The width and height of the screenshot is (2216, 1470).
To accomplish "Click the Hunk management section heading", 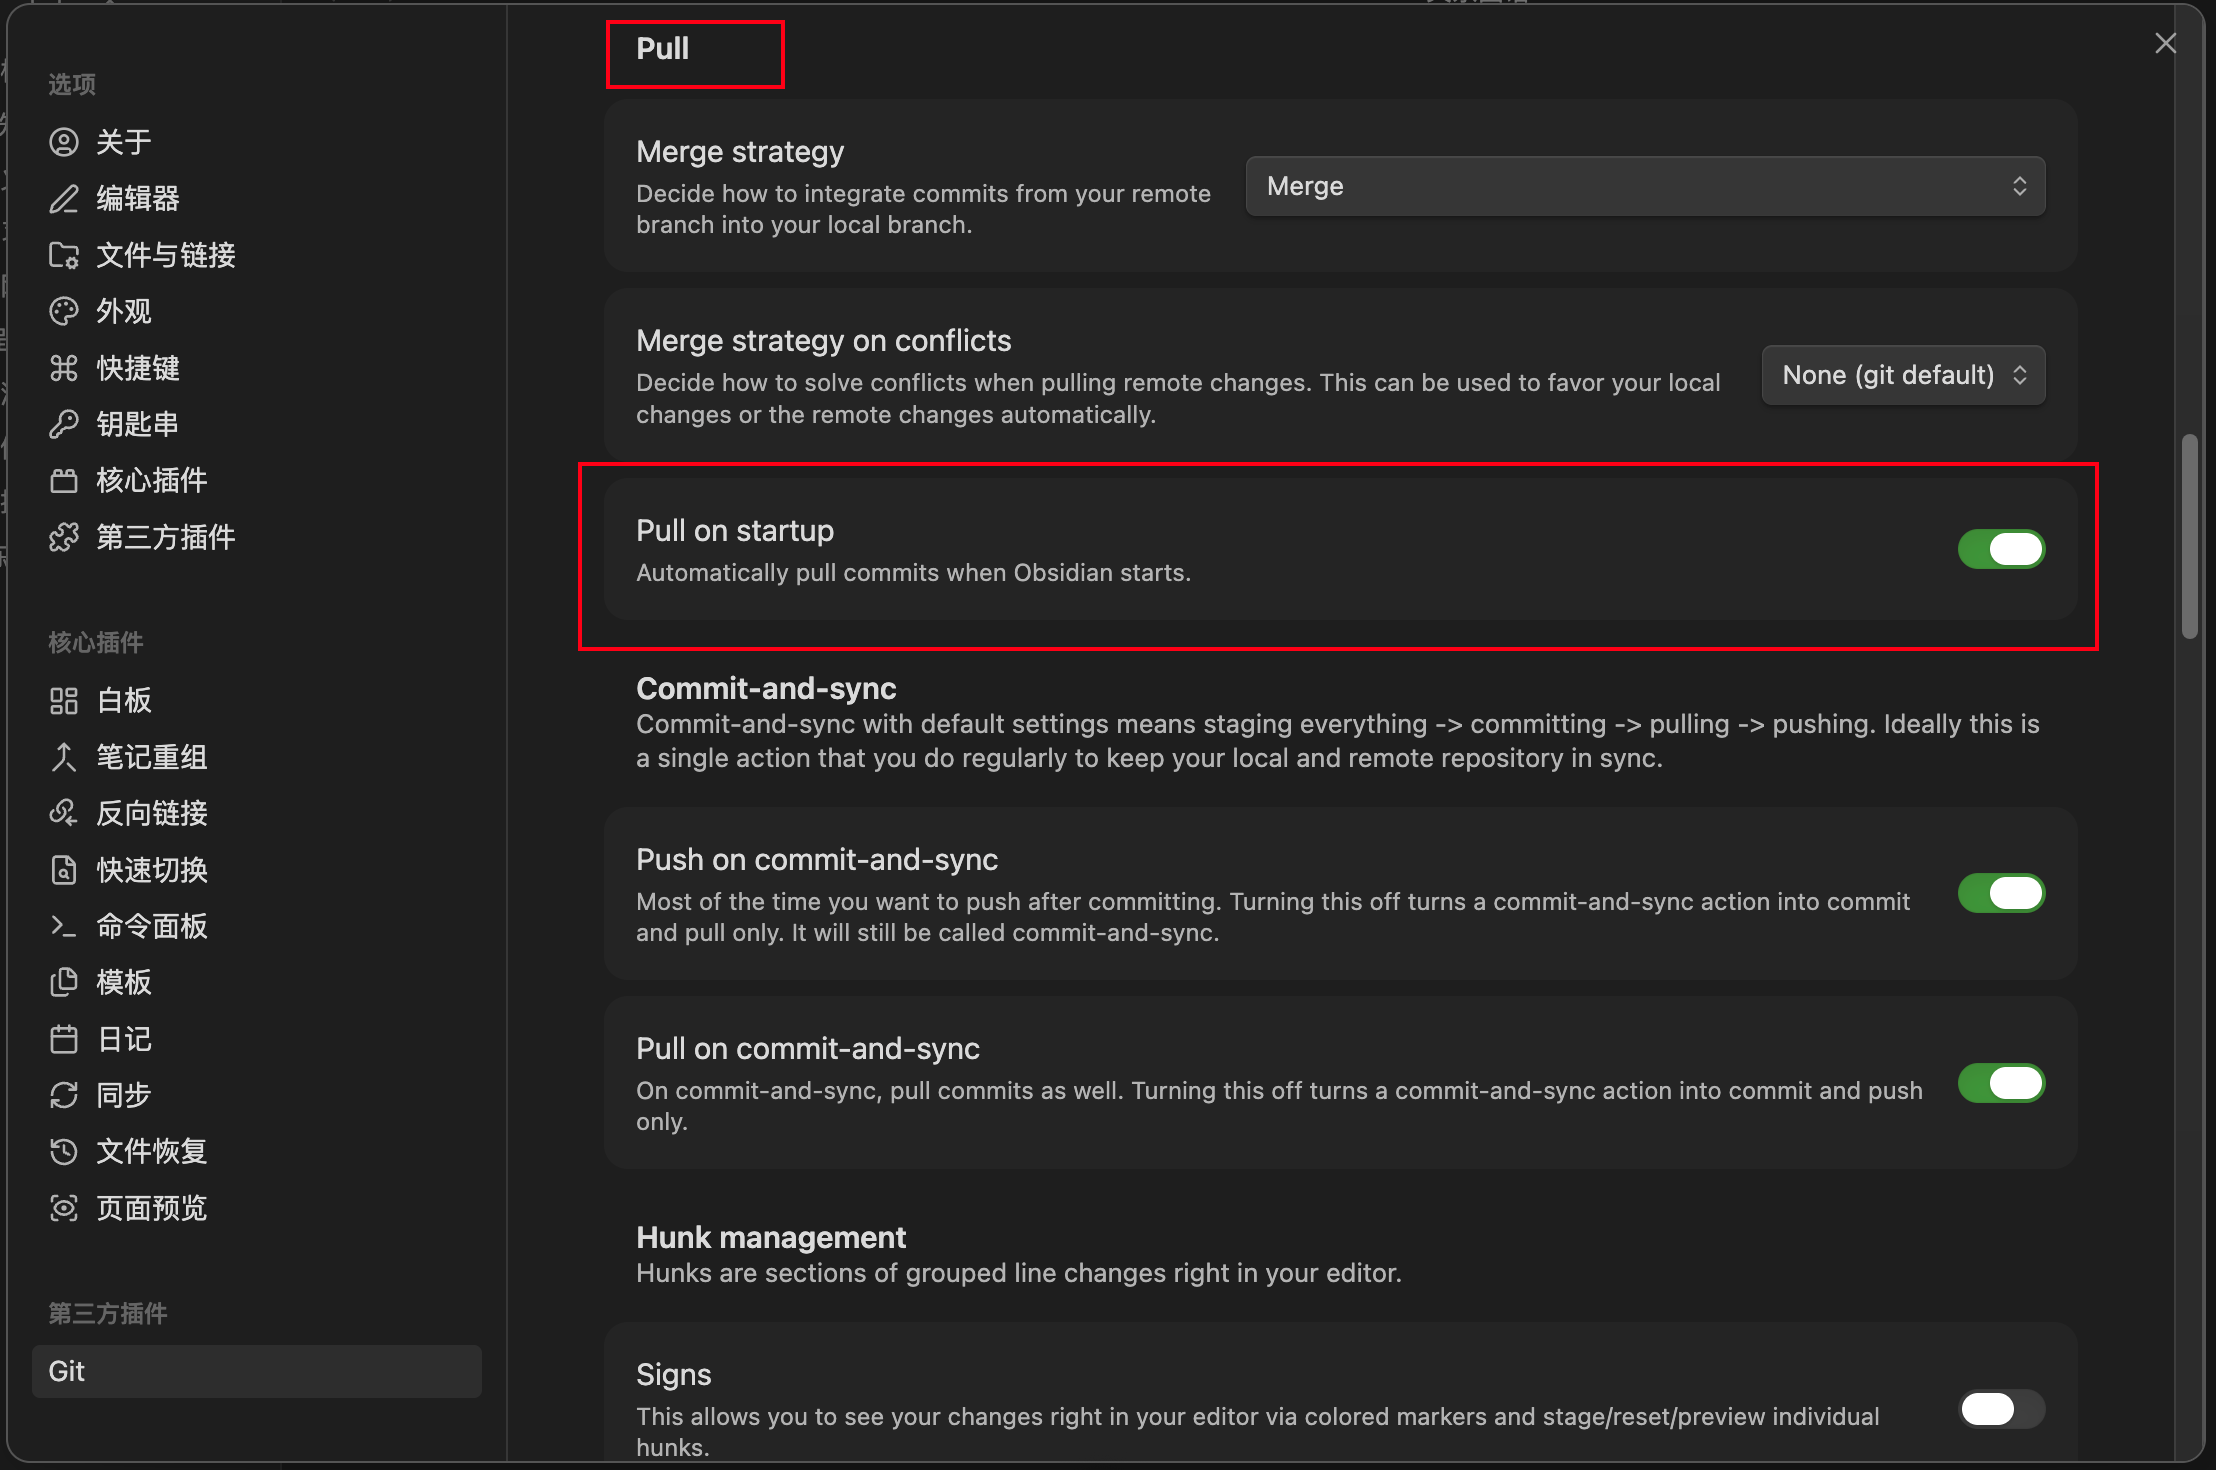I will [x=771, y=1237].
